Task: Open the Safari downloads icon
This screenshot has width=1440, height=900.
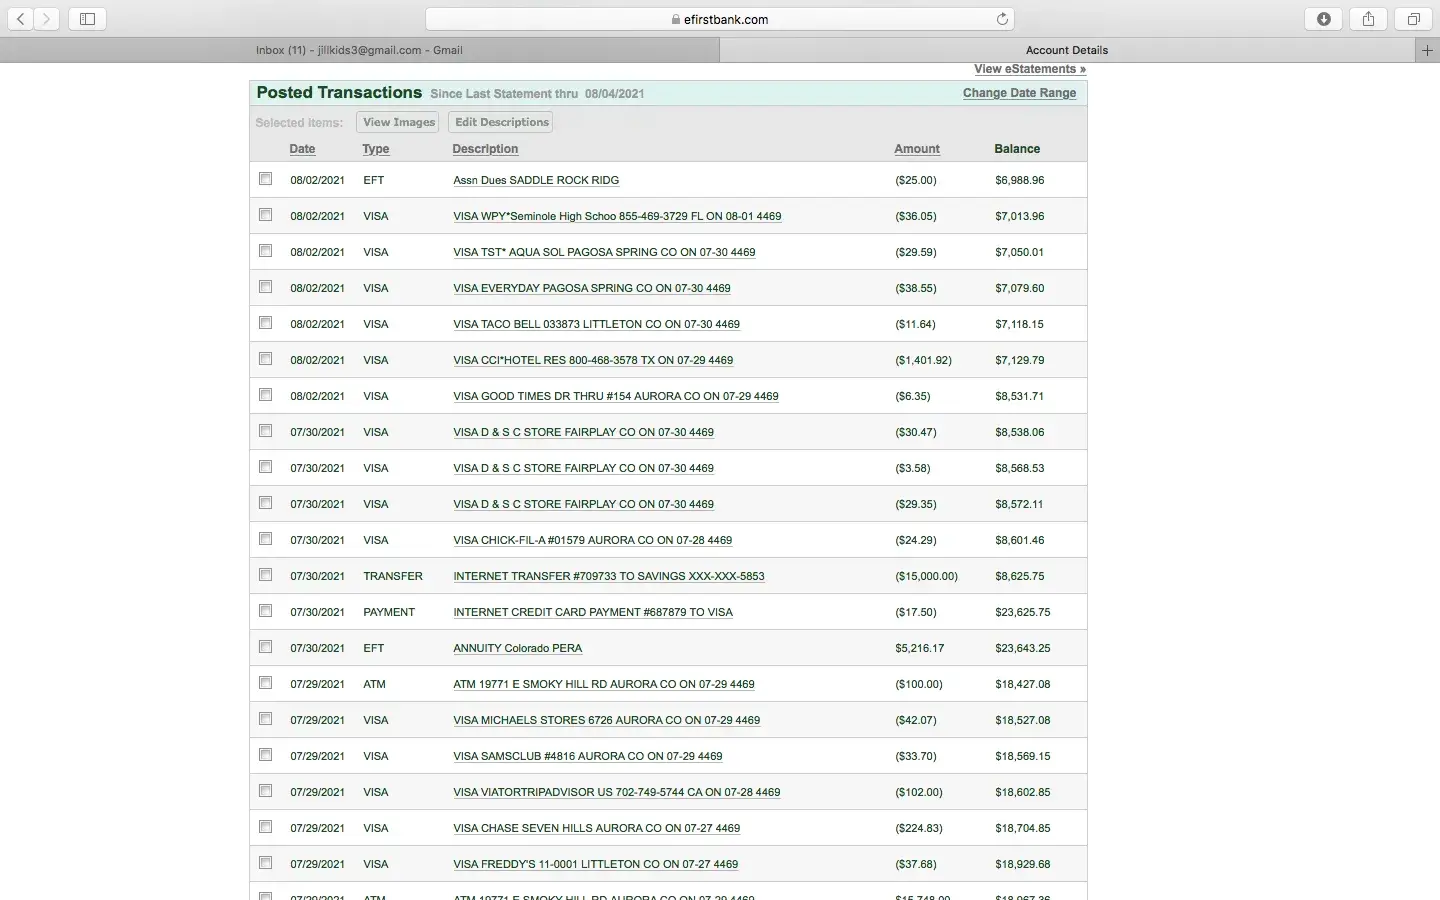Action: point(1323,19)
